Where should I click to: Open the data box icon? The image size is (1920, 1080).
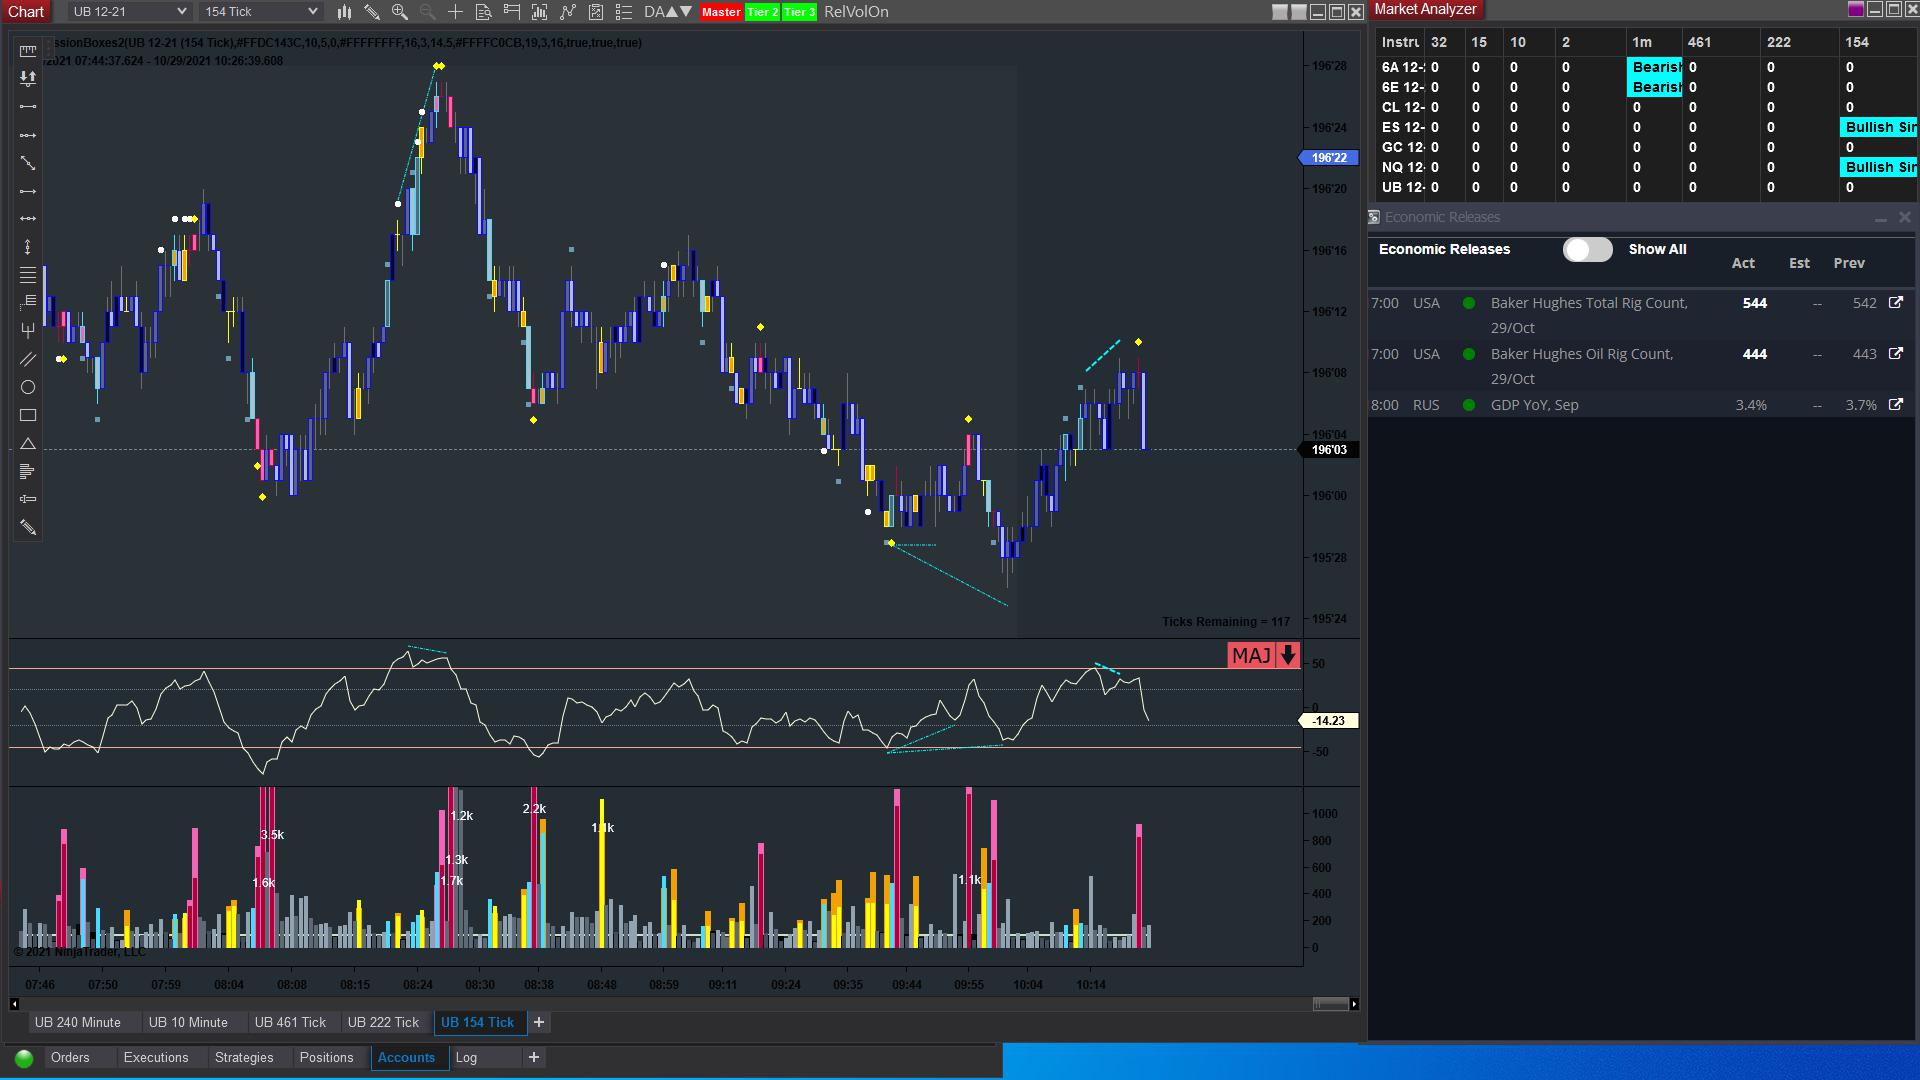point(484,12)
